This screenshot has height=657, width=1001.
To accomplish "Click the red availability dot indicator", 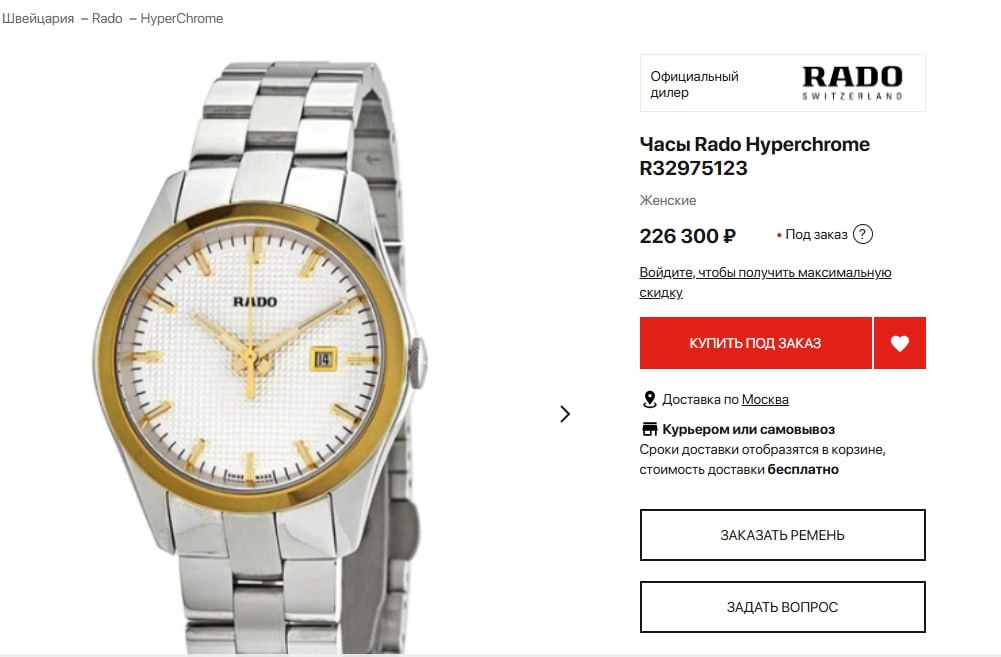I will pyautogui.click(x=779, y=236).
